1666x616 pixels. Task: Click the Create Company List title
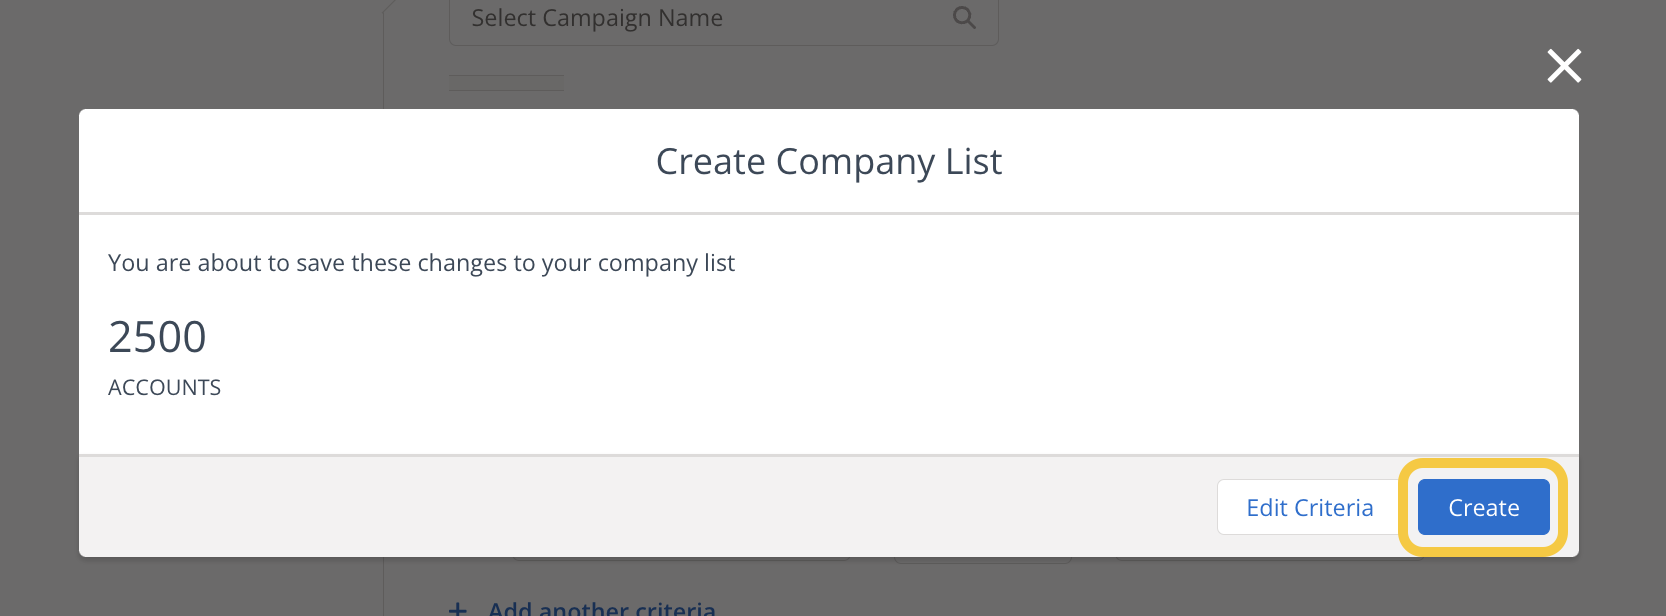coord(828,162)
